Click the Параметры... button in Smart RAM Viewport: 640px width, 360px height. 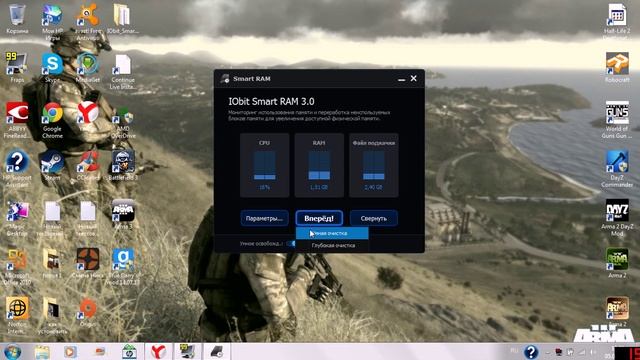(264, 218)
